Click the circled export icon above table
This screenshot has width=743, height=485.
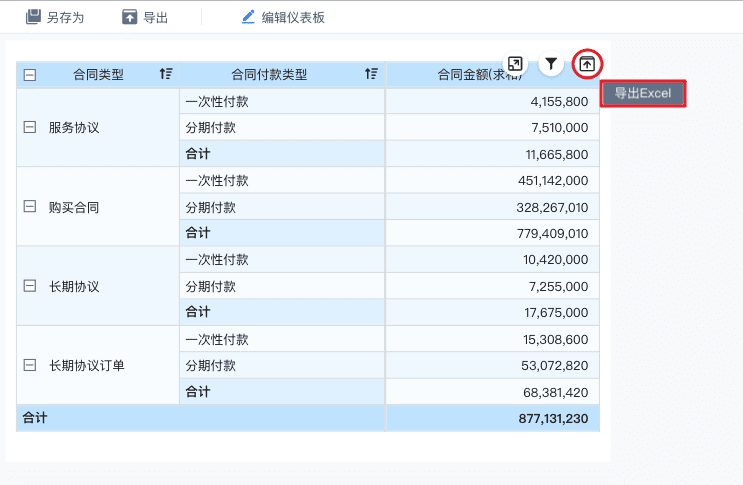pyautogui.click(x=587, y=64)
